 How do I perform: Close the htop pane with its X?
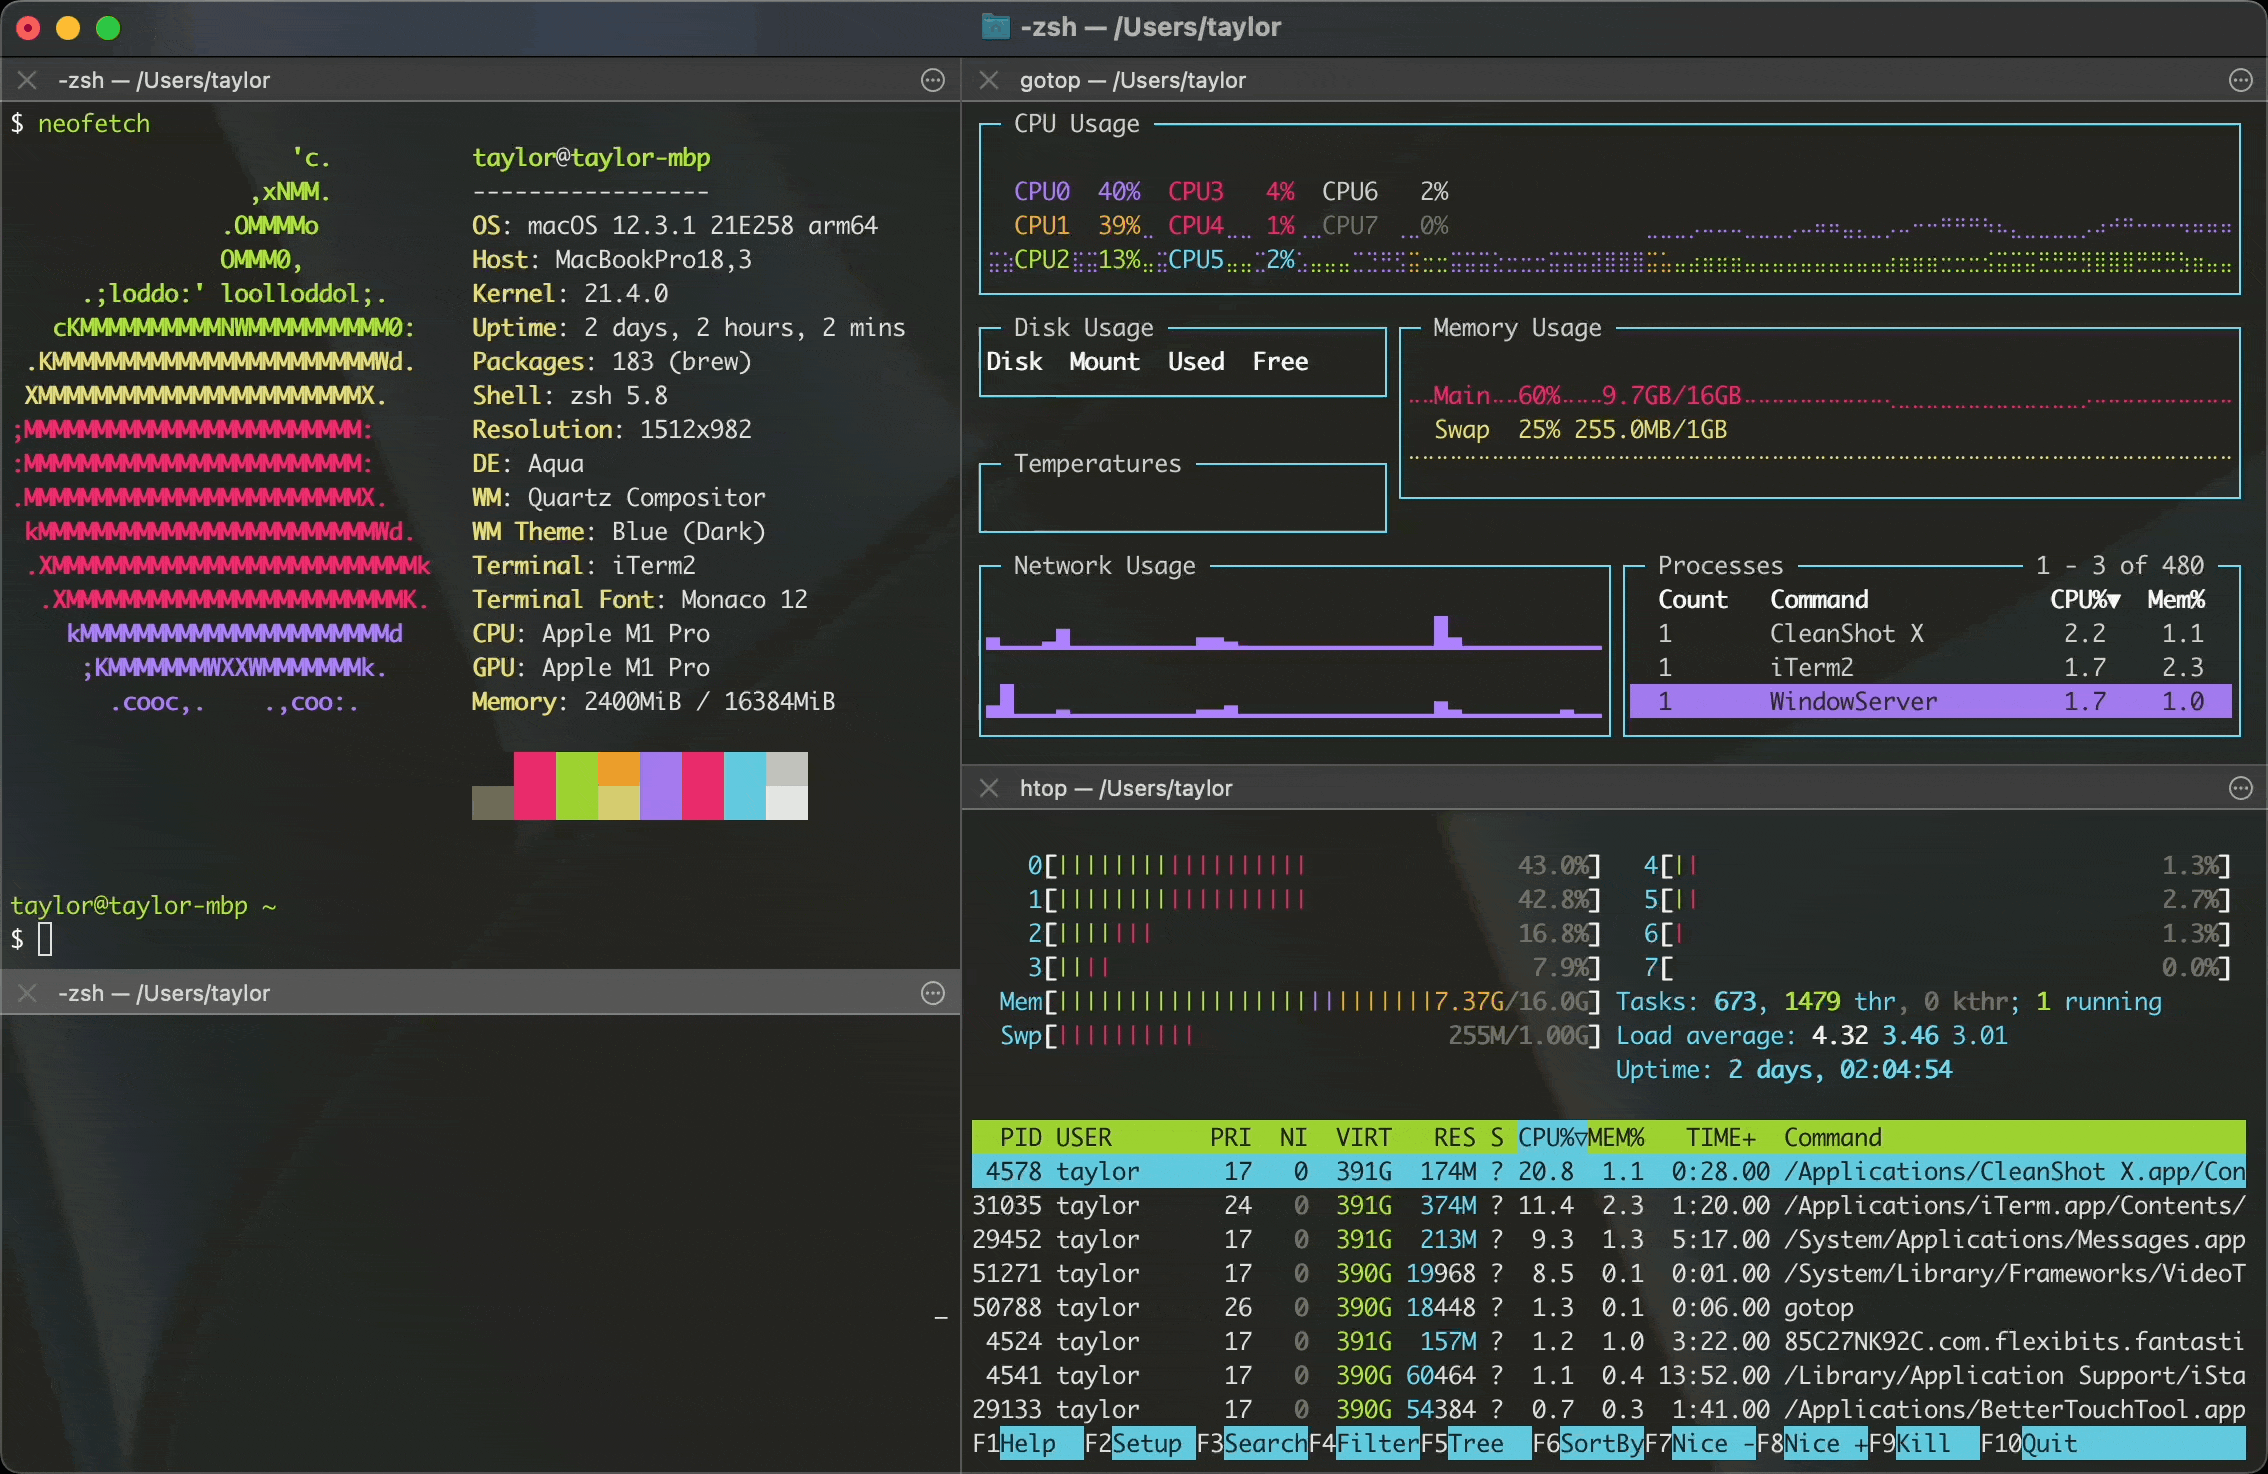point(989,788)
